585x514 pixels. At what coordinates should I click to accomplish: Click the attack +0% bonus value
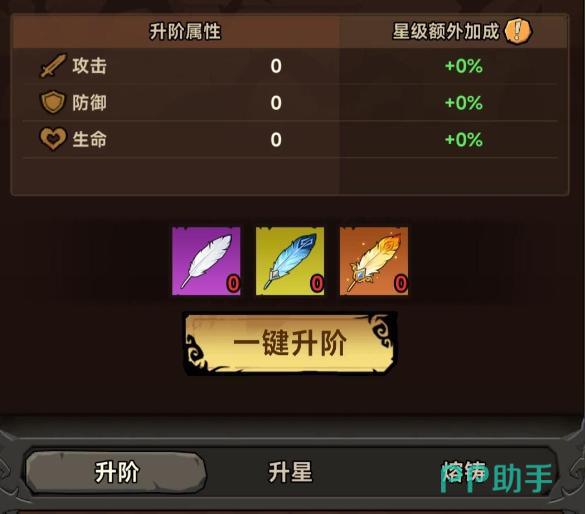point(464,66)
